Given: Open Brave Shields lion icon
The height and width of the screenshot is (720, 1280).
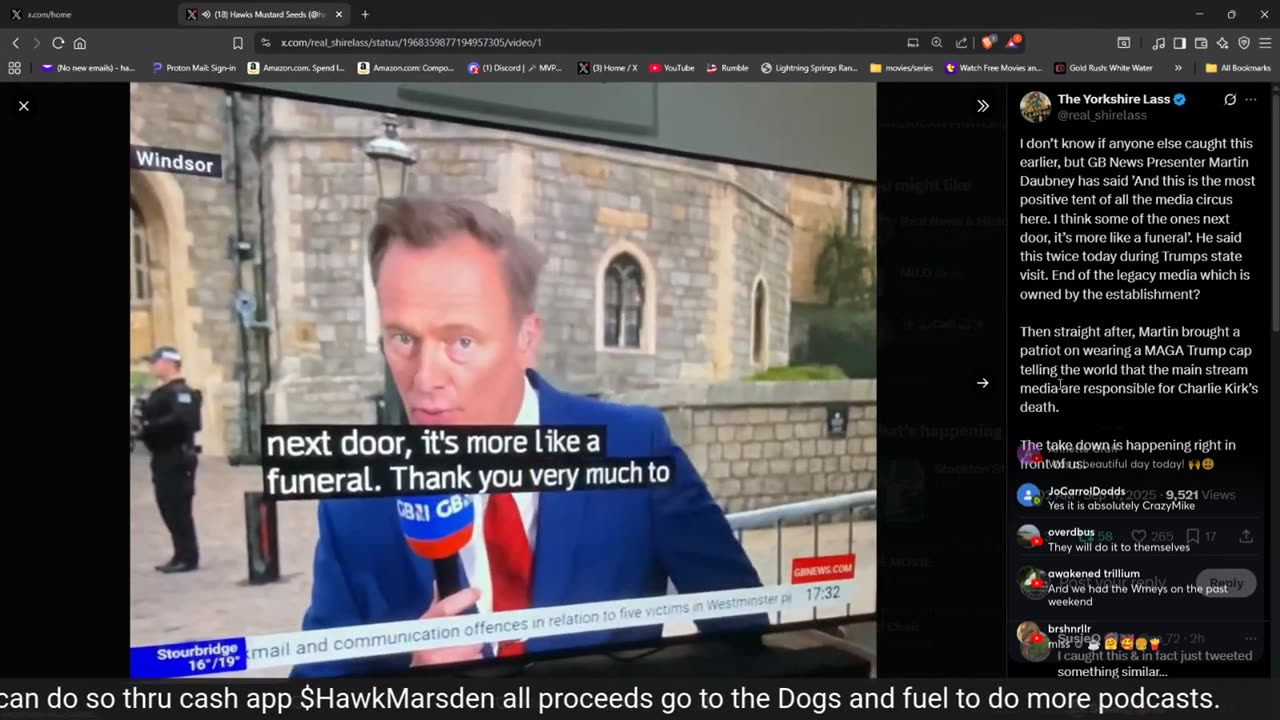Looking at the screenshot, I should 988,42.
